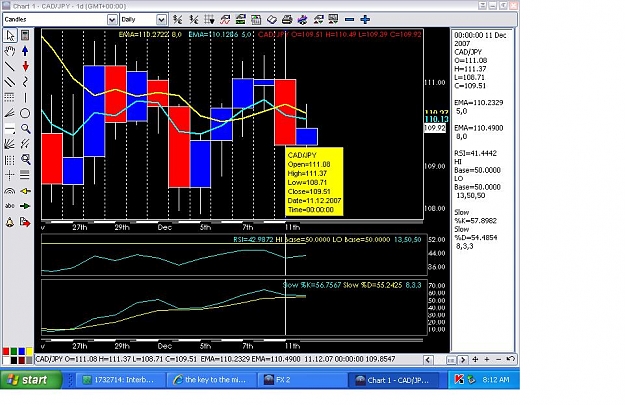Print the chart via printer icon
This screenshot has width=625, height=405.
(287, 19)
